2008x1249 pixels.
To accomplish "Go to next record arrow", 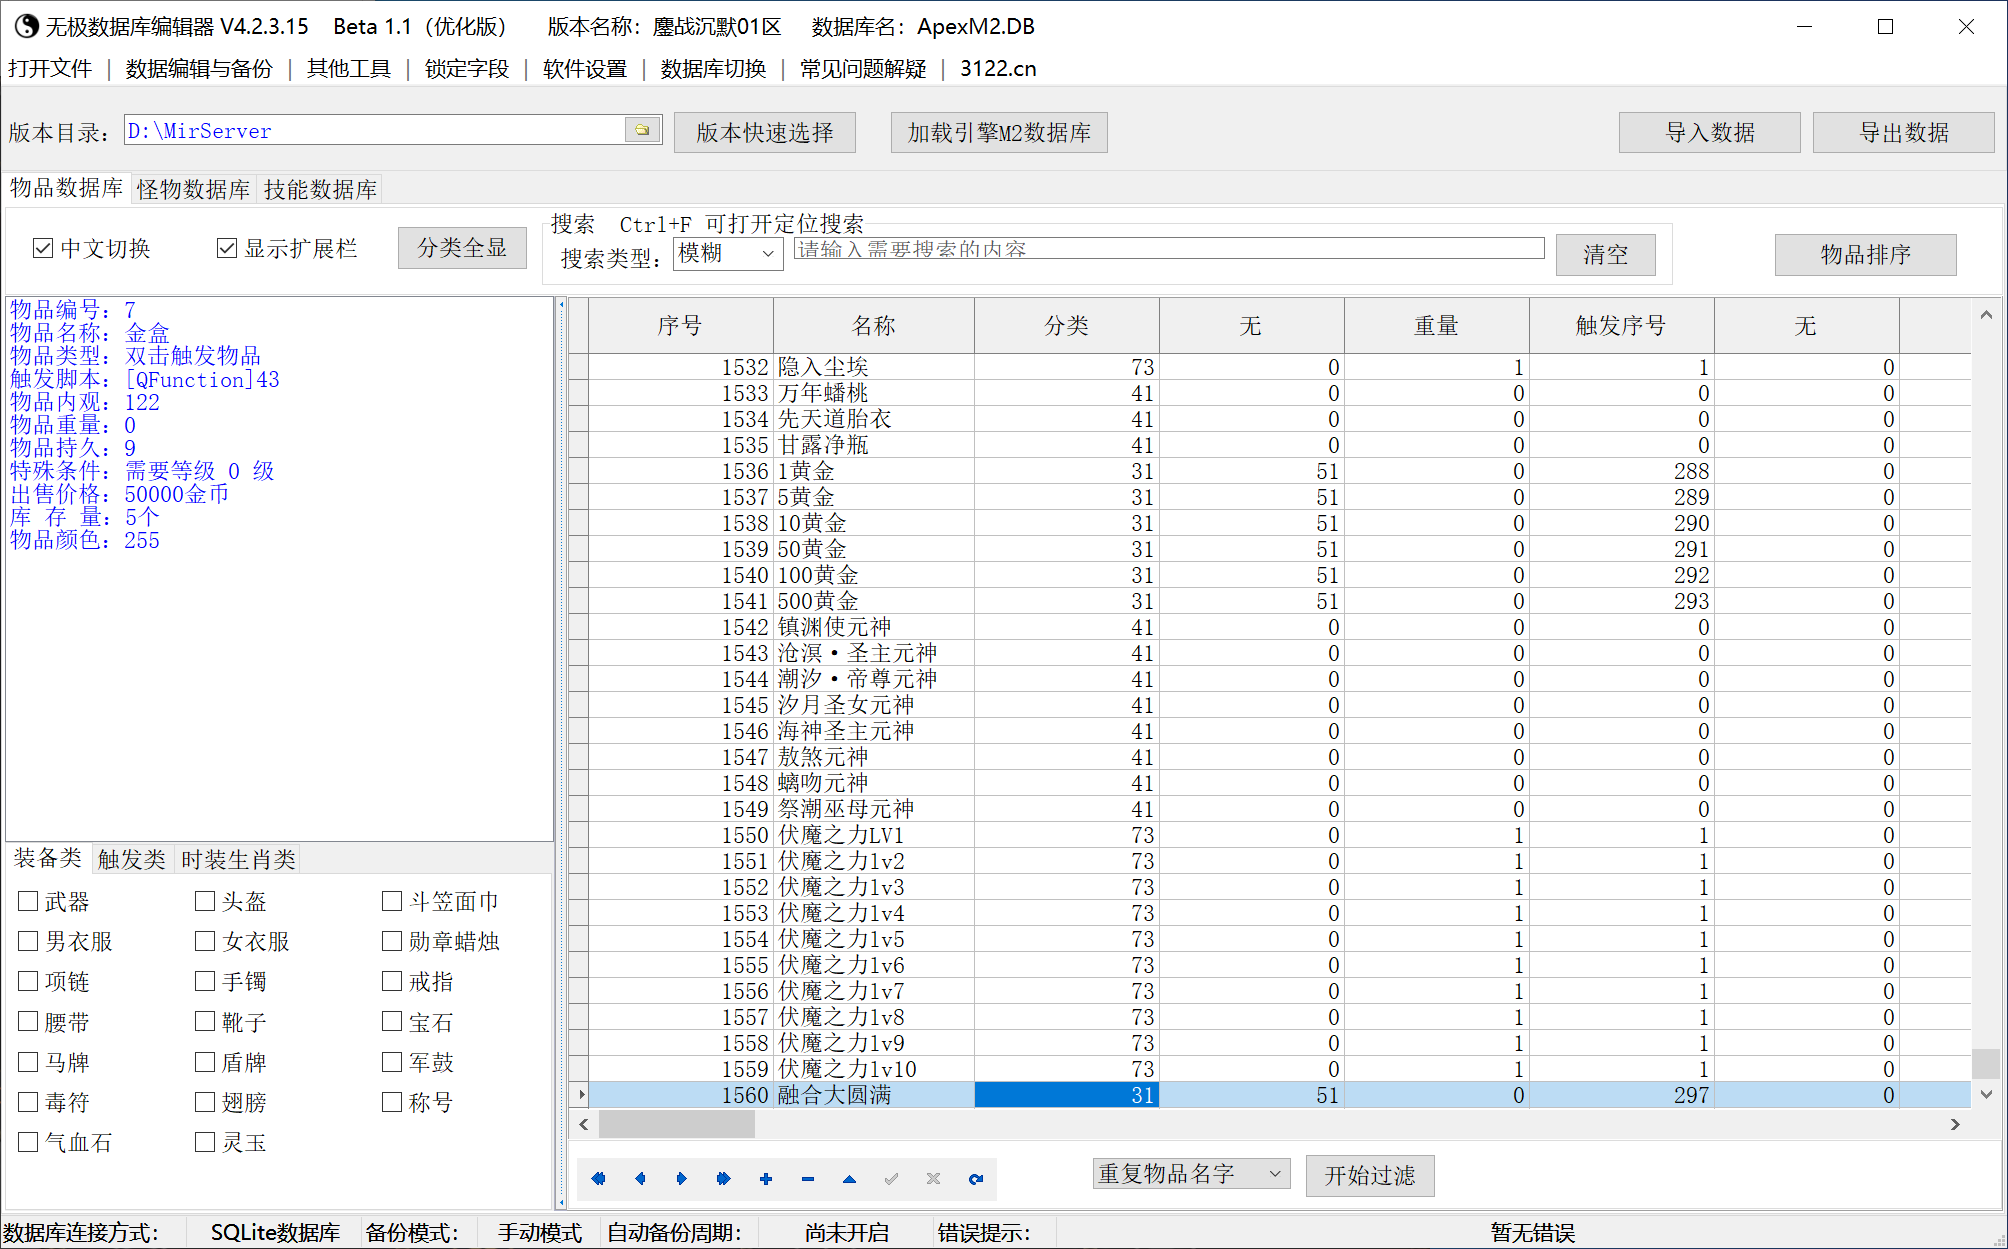I will pos(682,1179).
